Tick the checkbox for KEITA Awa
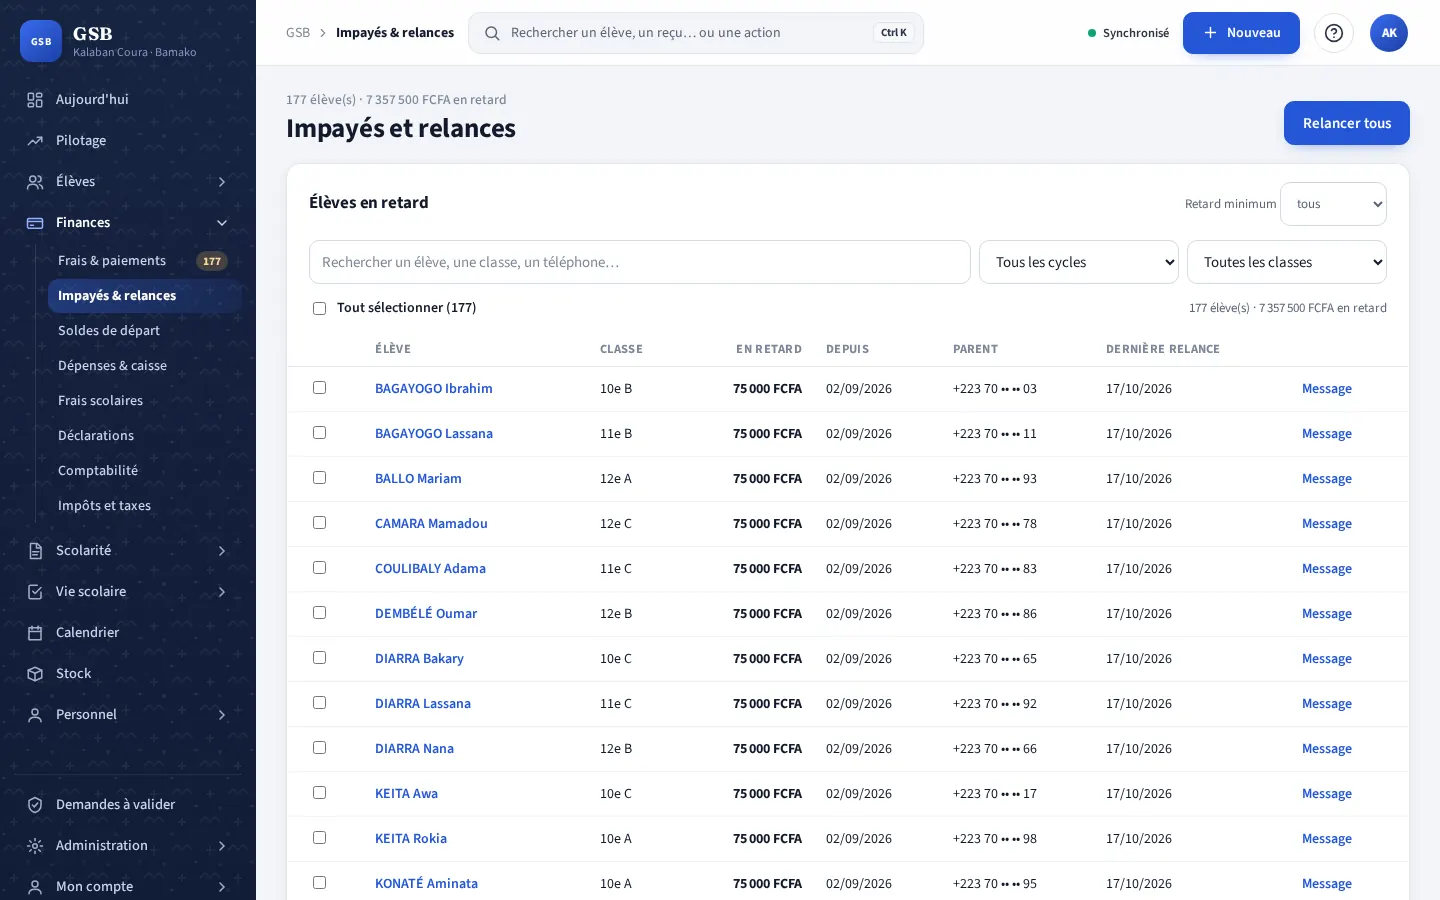The height and width of the screenshot is (900, 1440). click(319, 793)
